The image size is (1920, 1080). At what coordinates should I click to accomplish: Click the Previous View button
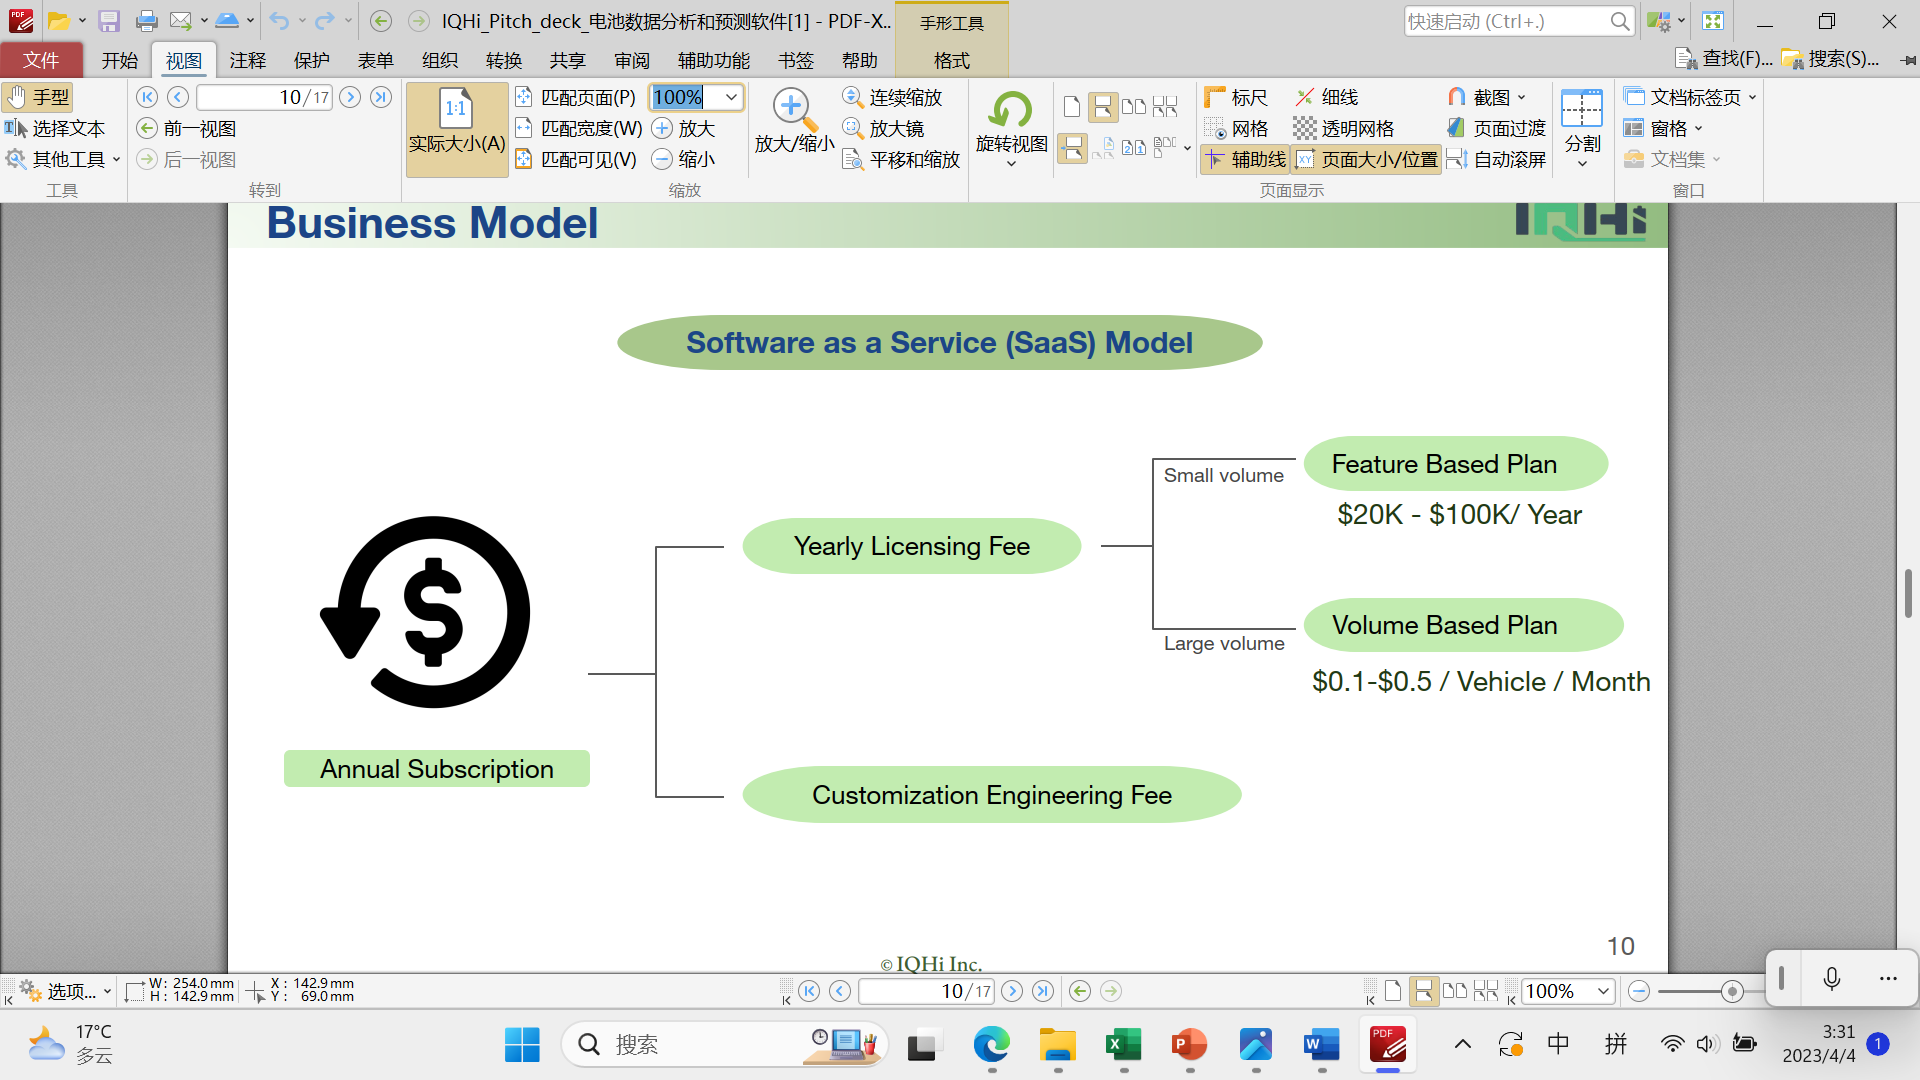tap(188, 128)
